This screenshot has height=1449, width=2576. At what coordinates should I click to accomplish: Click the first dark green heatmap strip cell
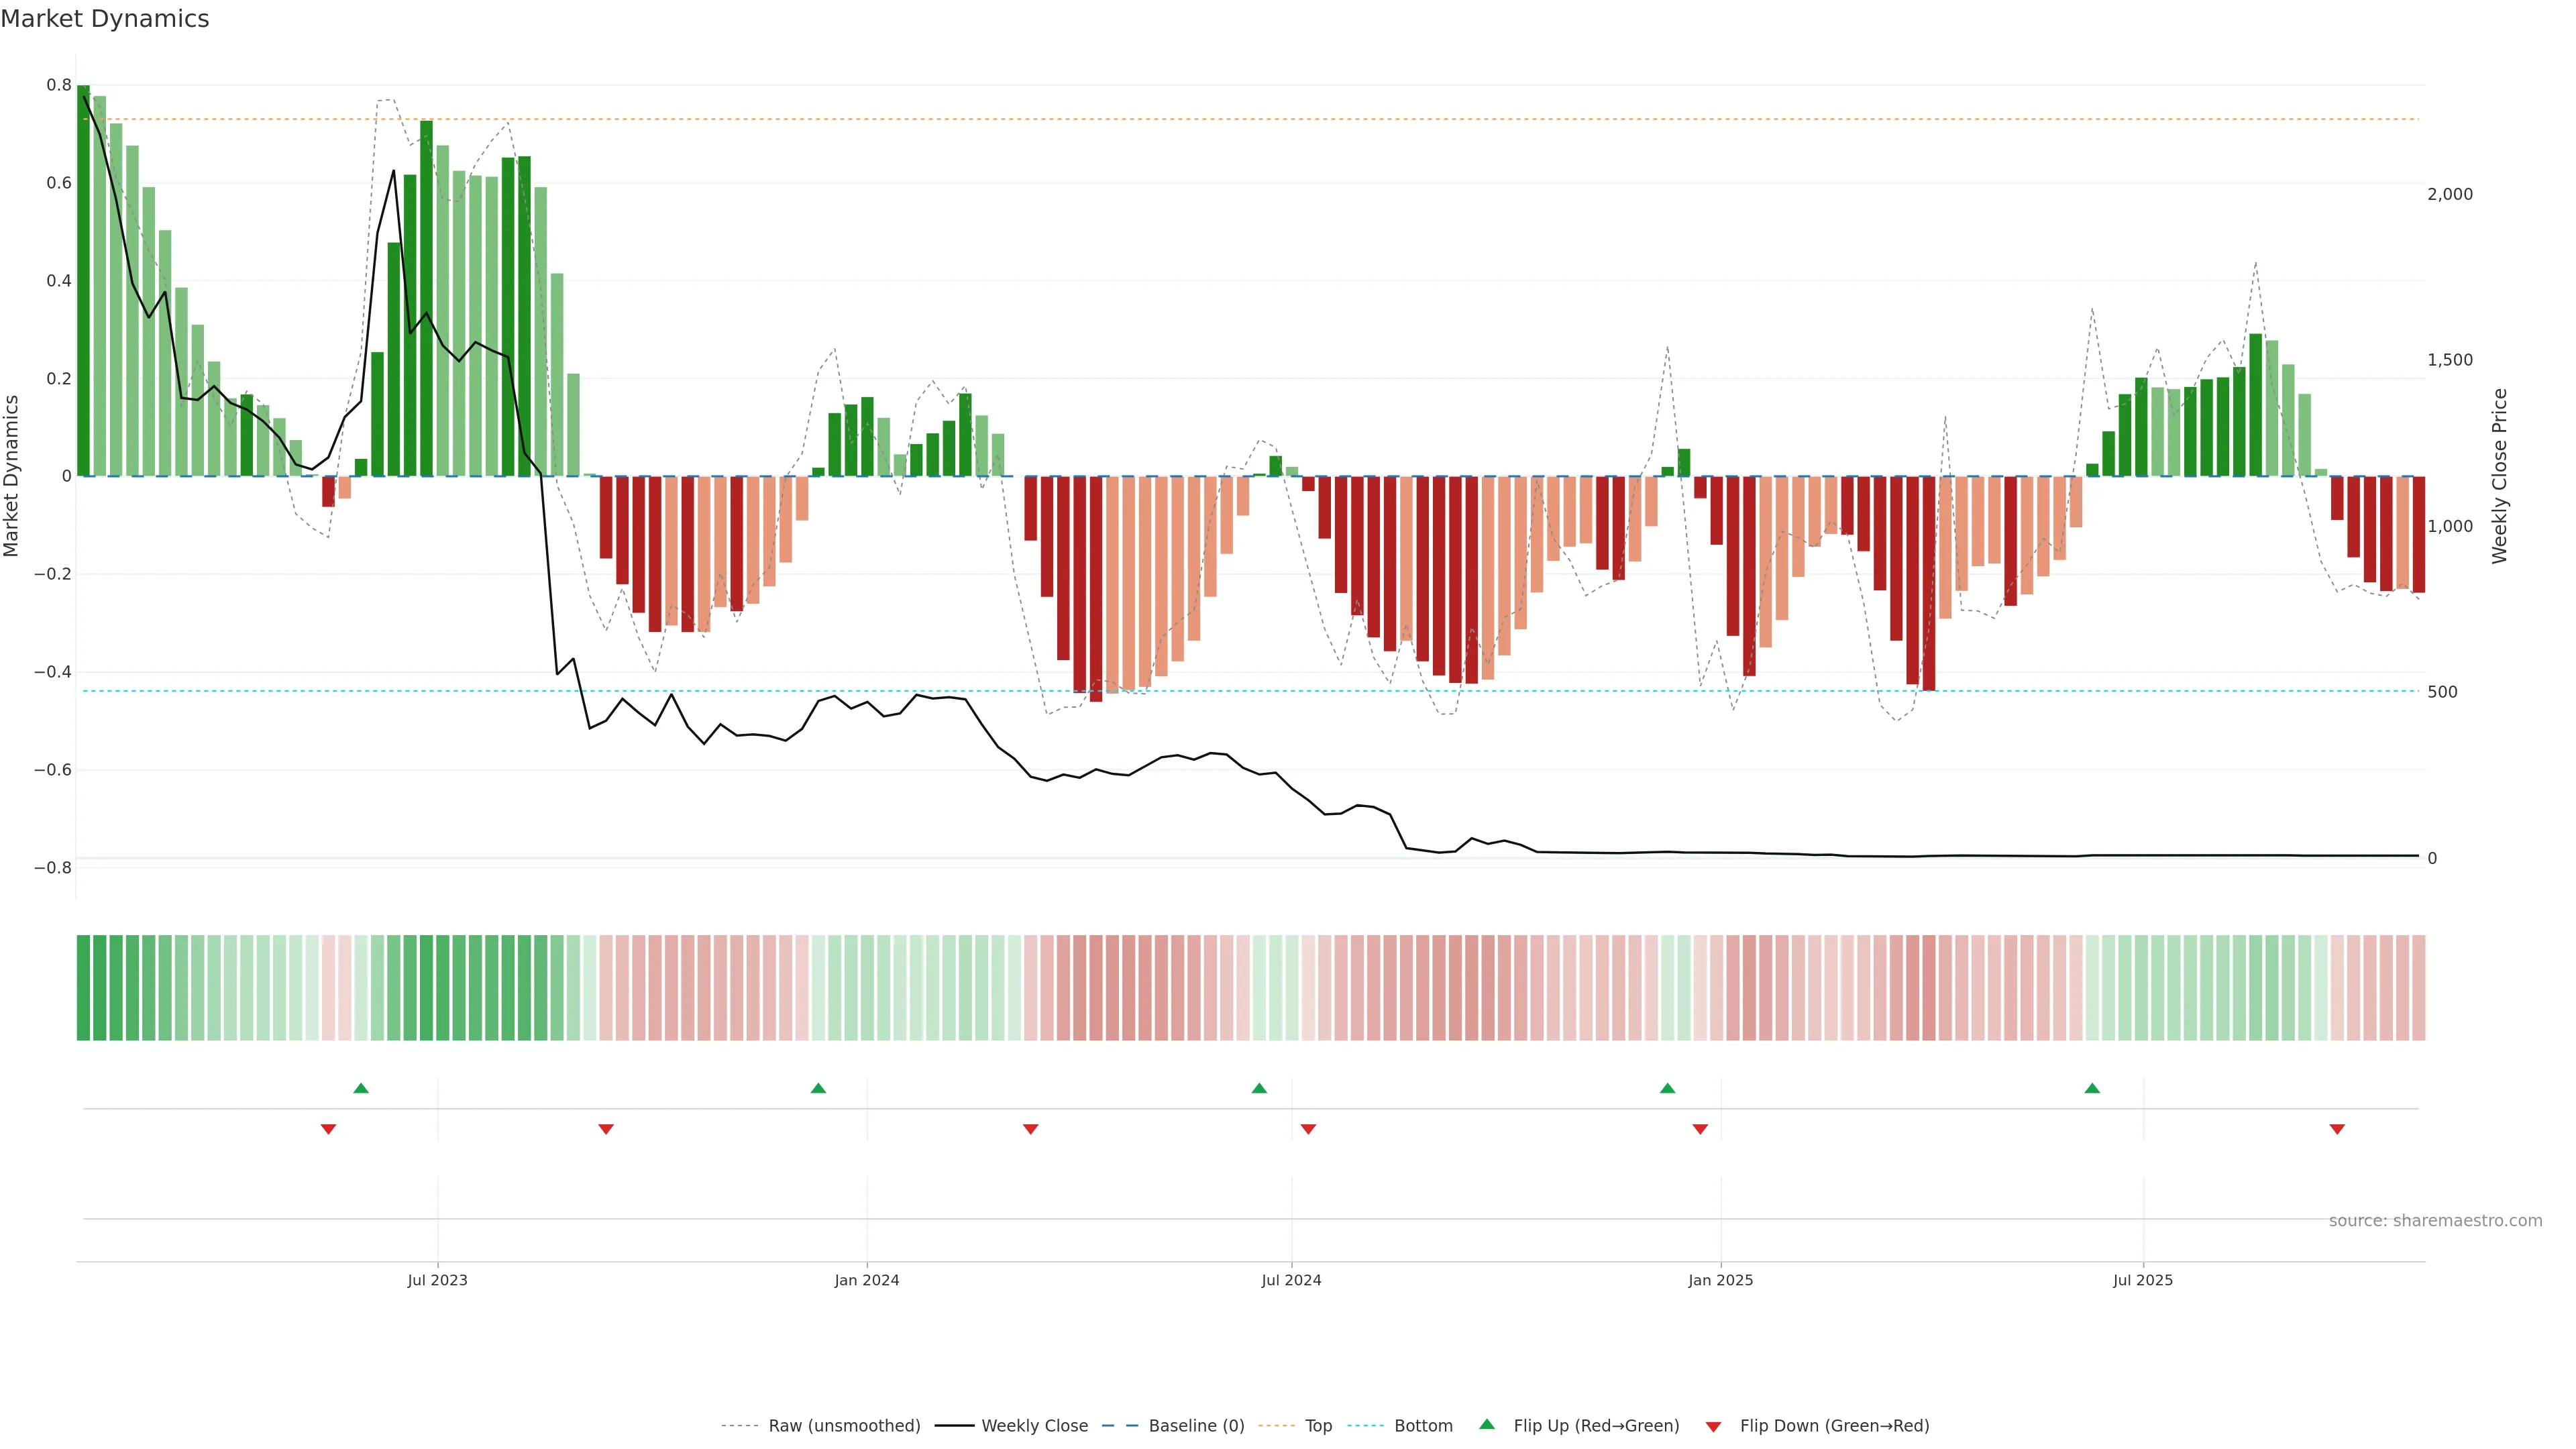(x=83, y=987)
